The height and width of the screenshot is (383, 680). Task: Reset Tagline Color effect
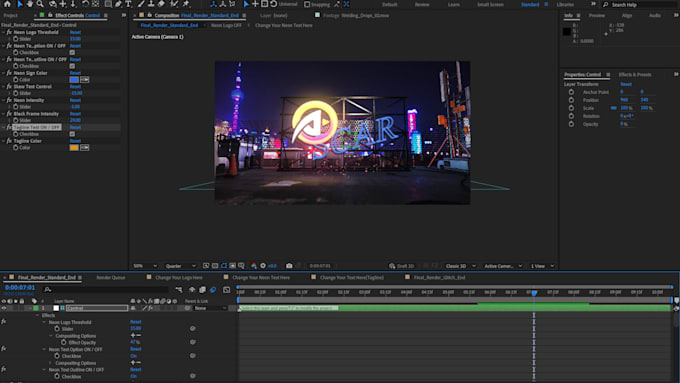(x=75, y=141)
